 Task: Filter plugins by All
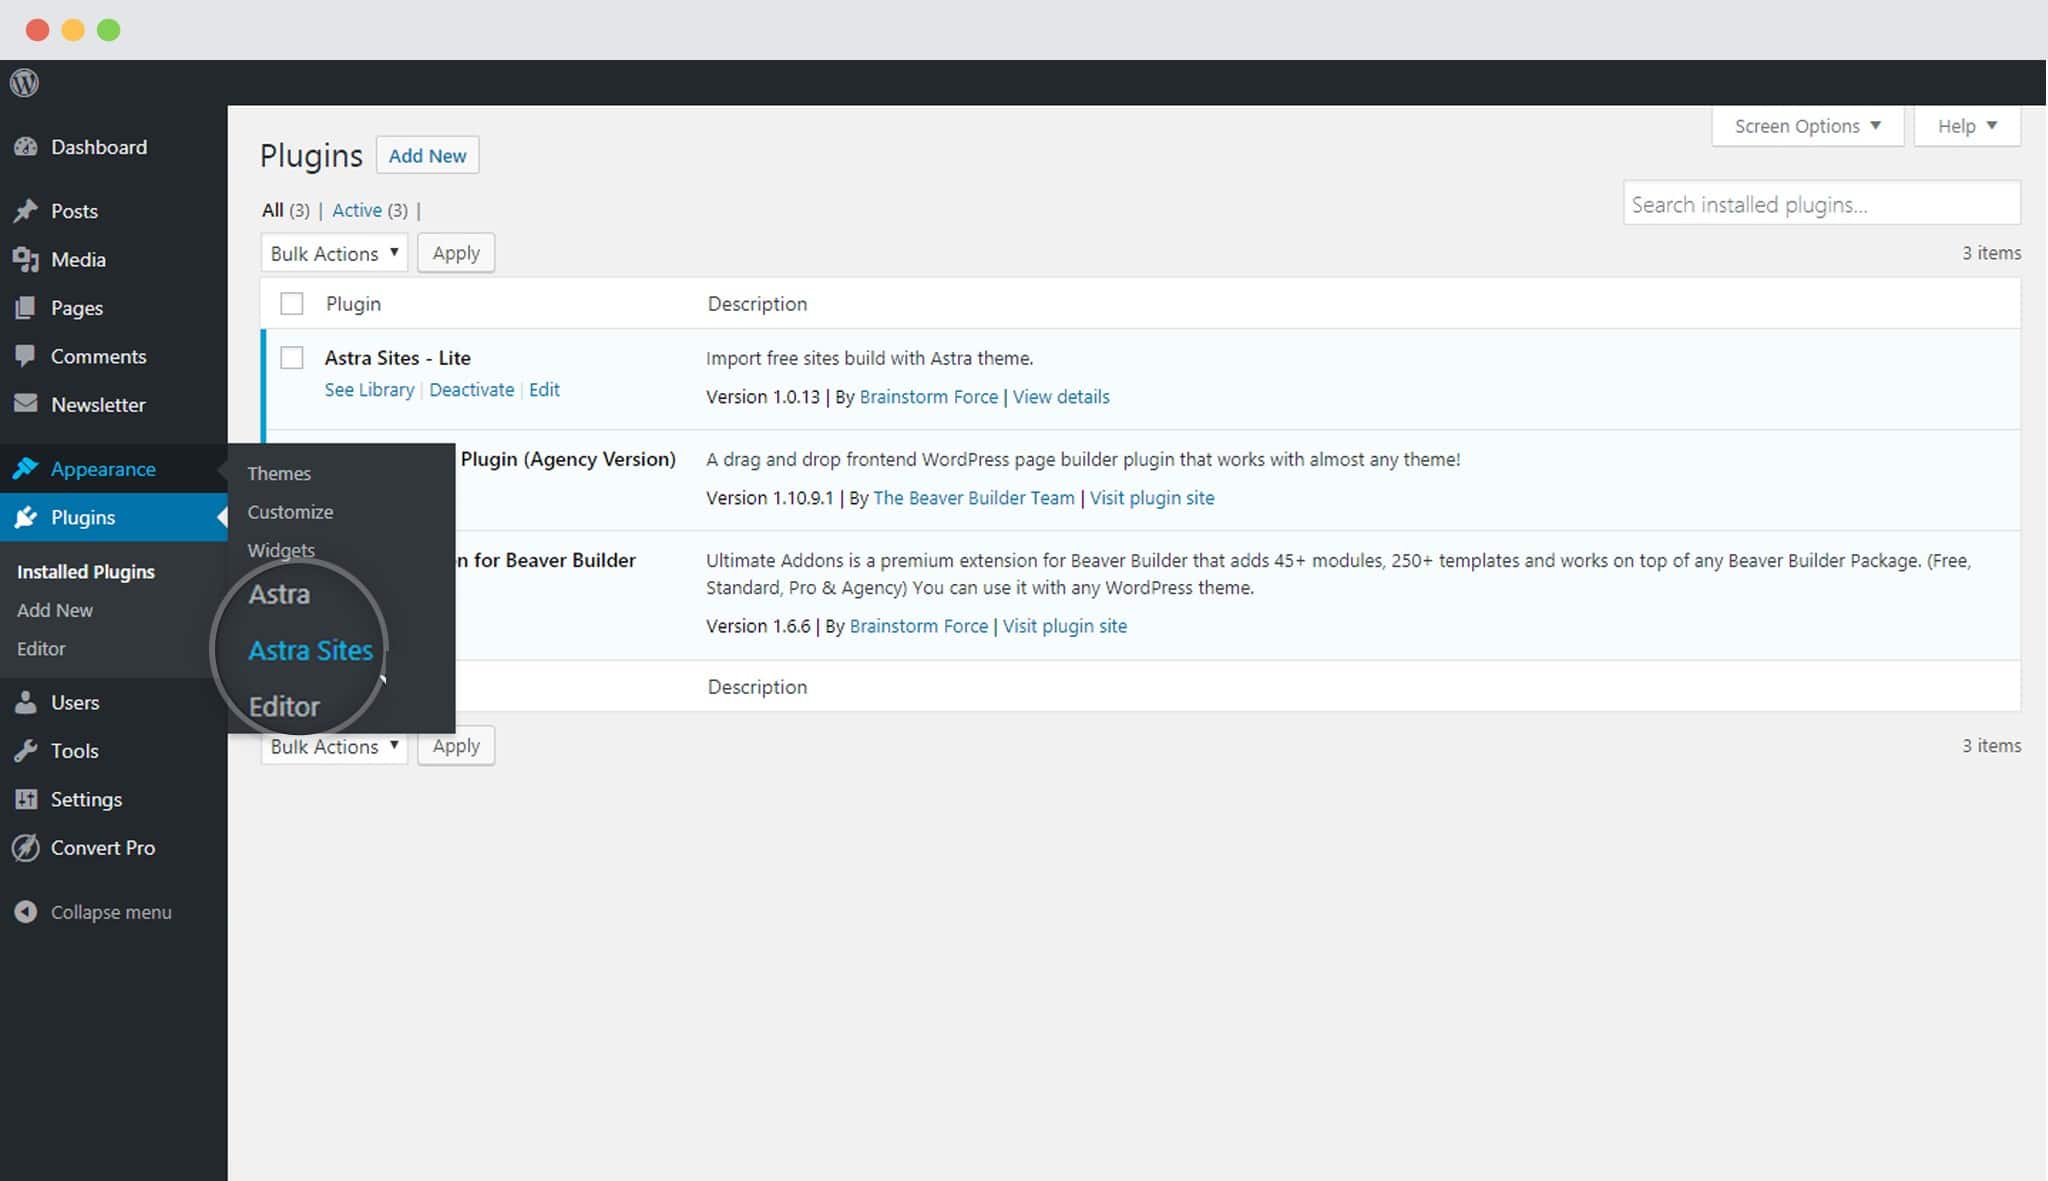273,210
